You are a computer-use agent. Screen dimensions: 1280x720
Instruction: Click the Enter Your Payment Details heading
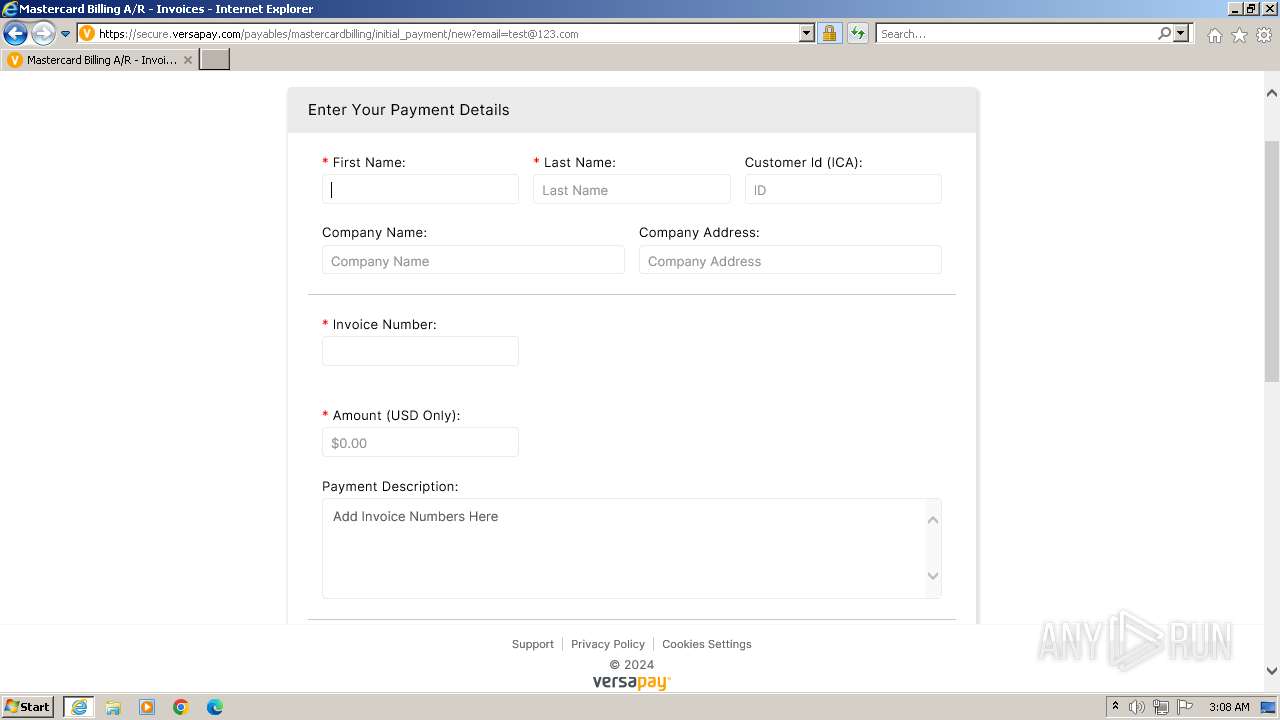pyautogui.click(x=409, y=110)
